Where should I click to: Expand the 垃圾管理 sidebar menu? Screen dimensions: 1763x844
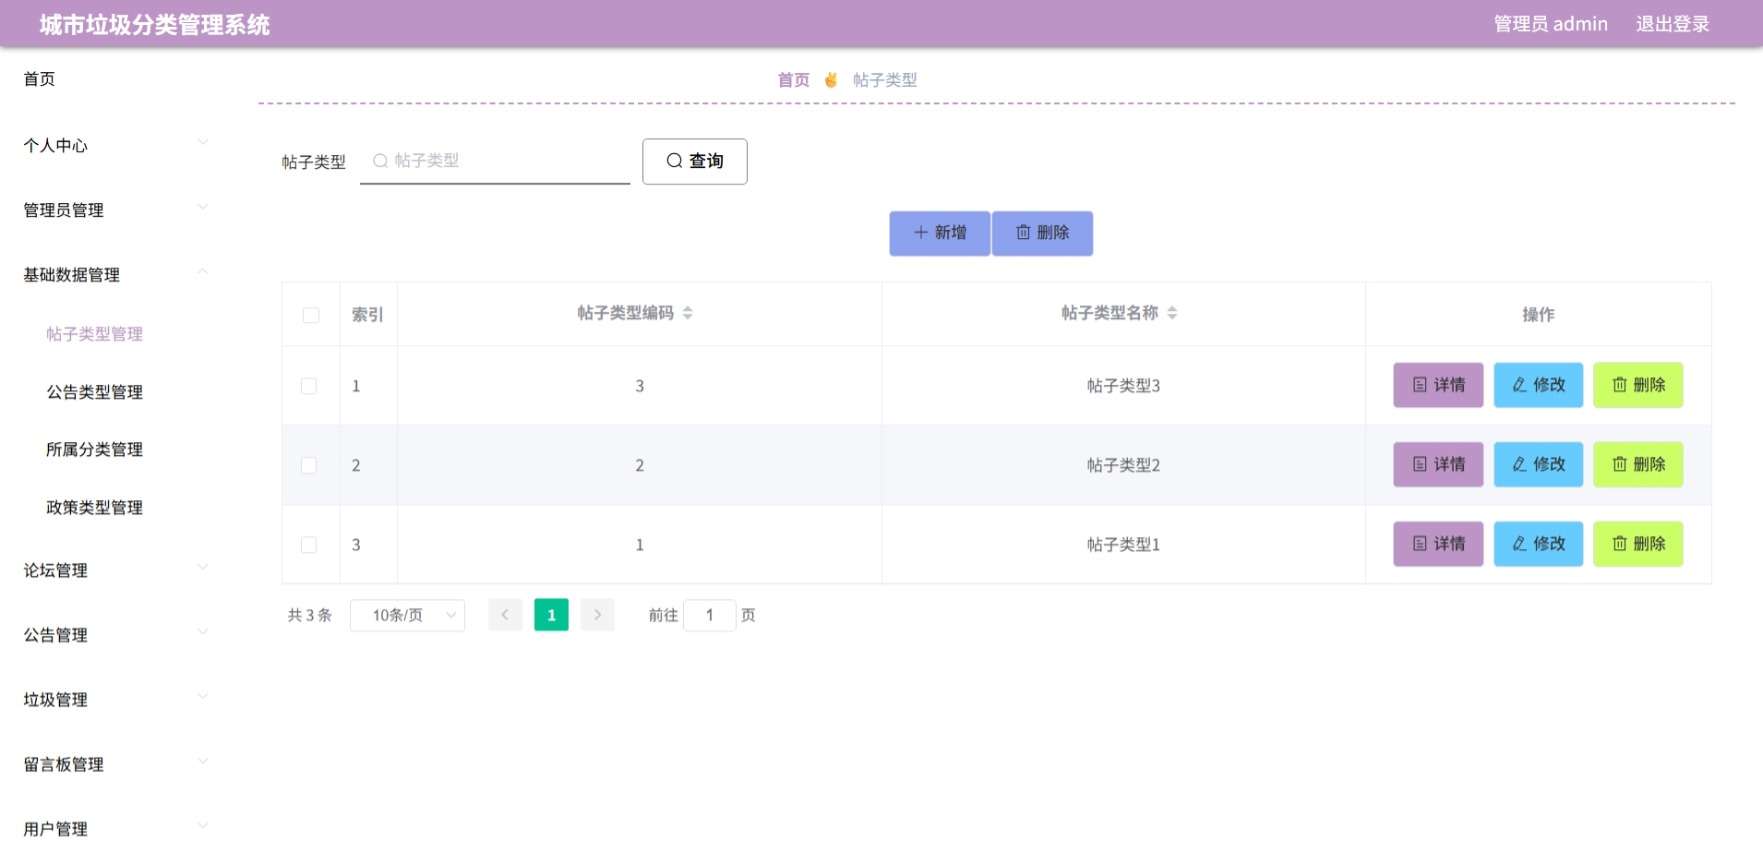116,700
